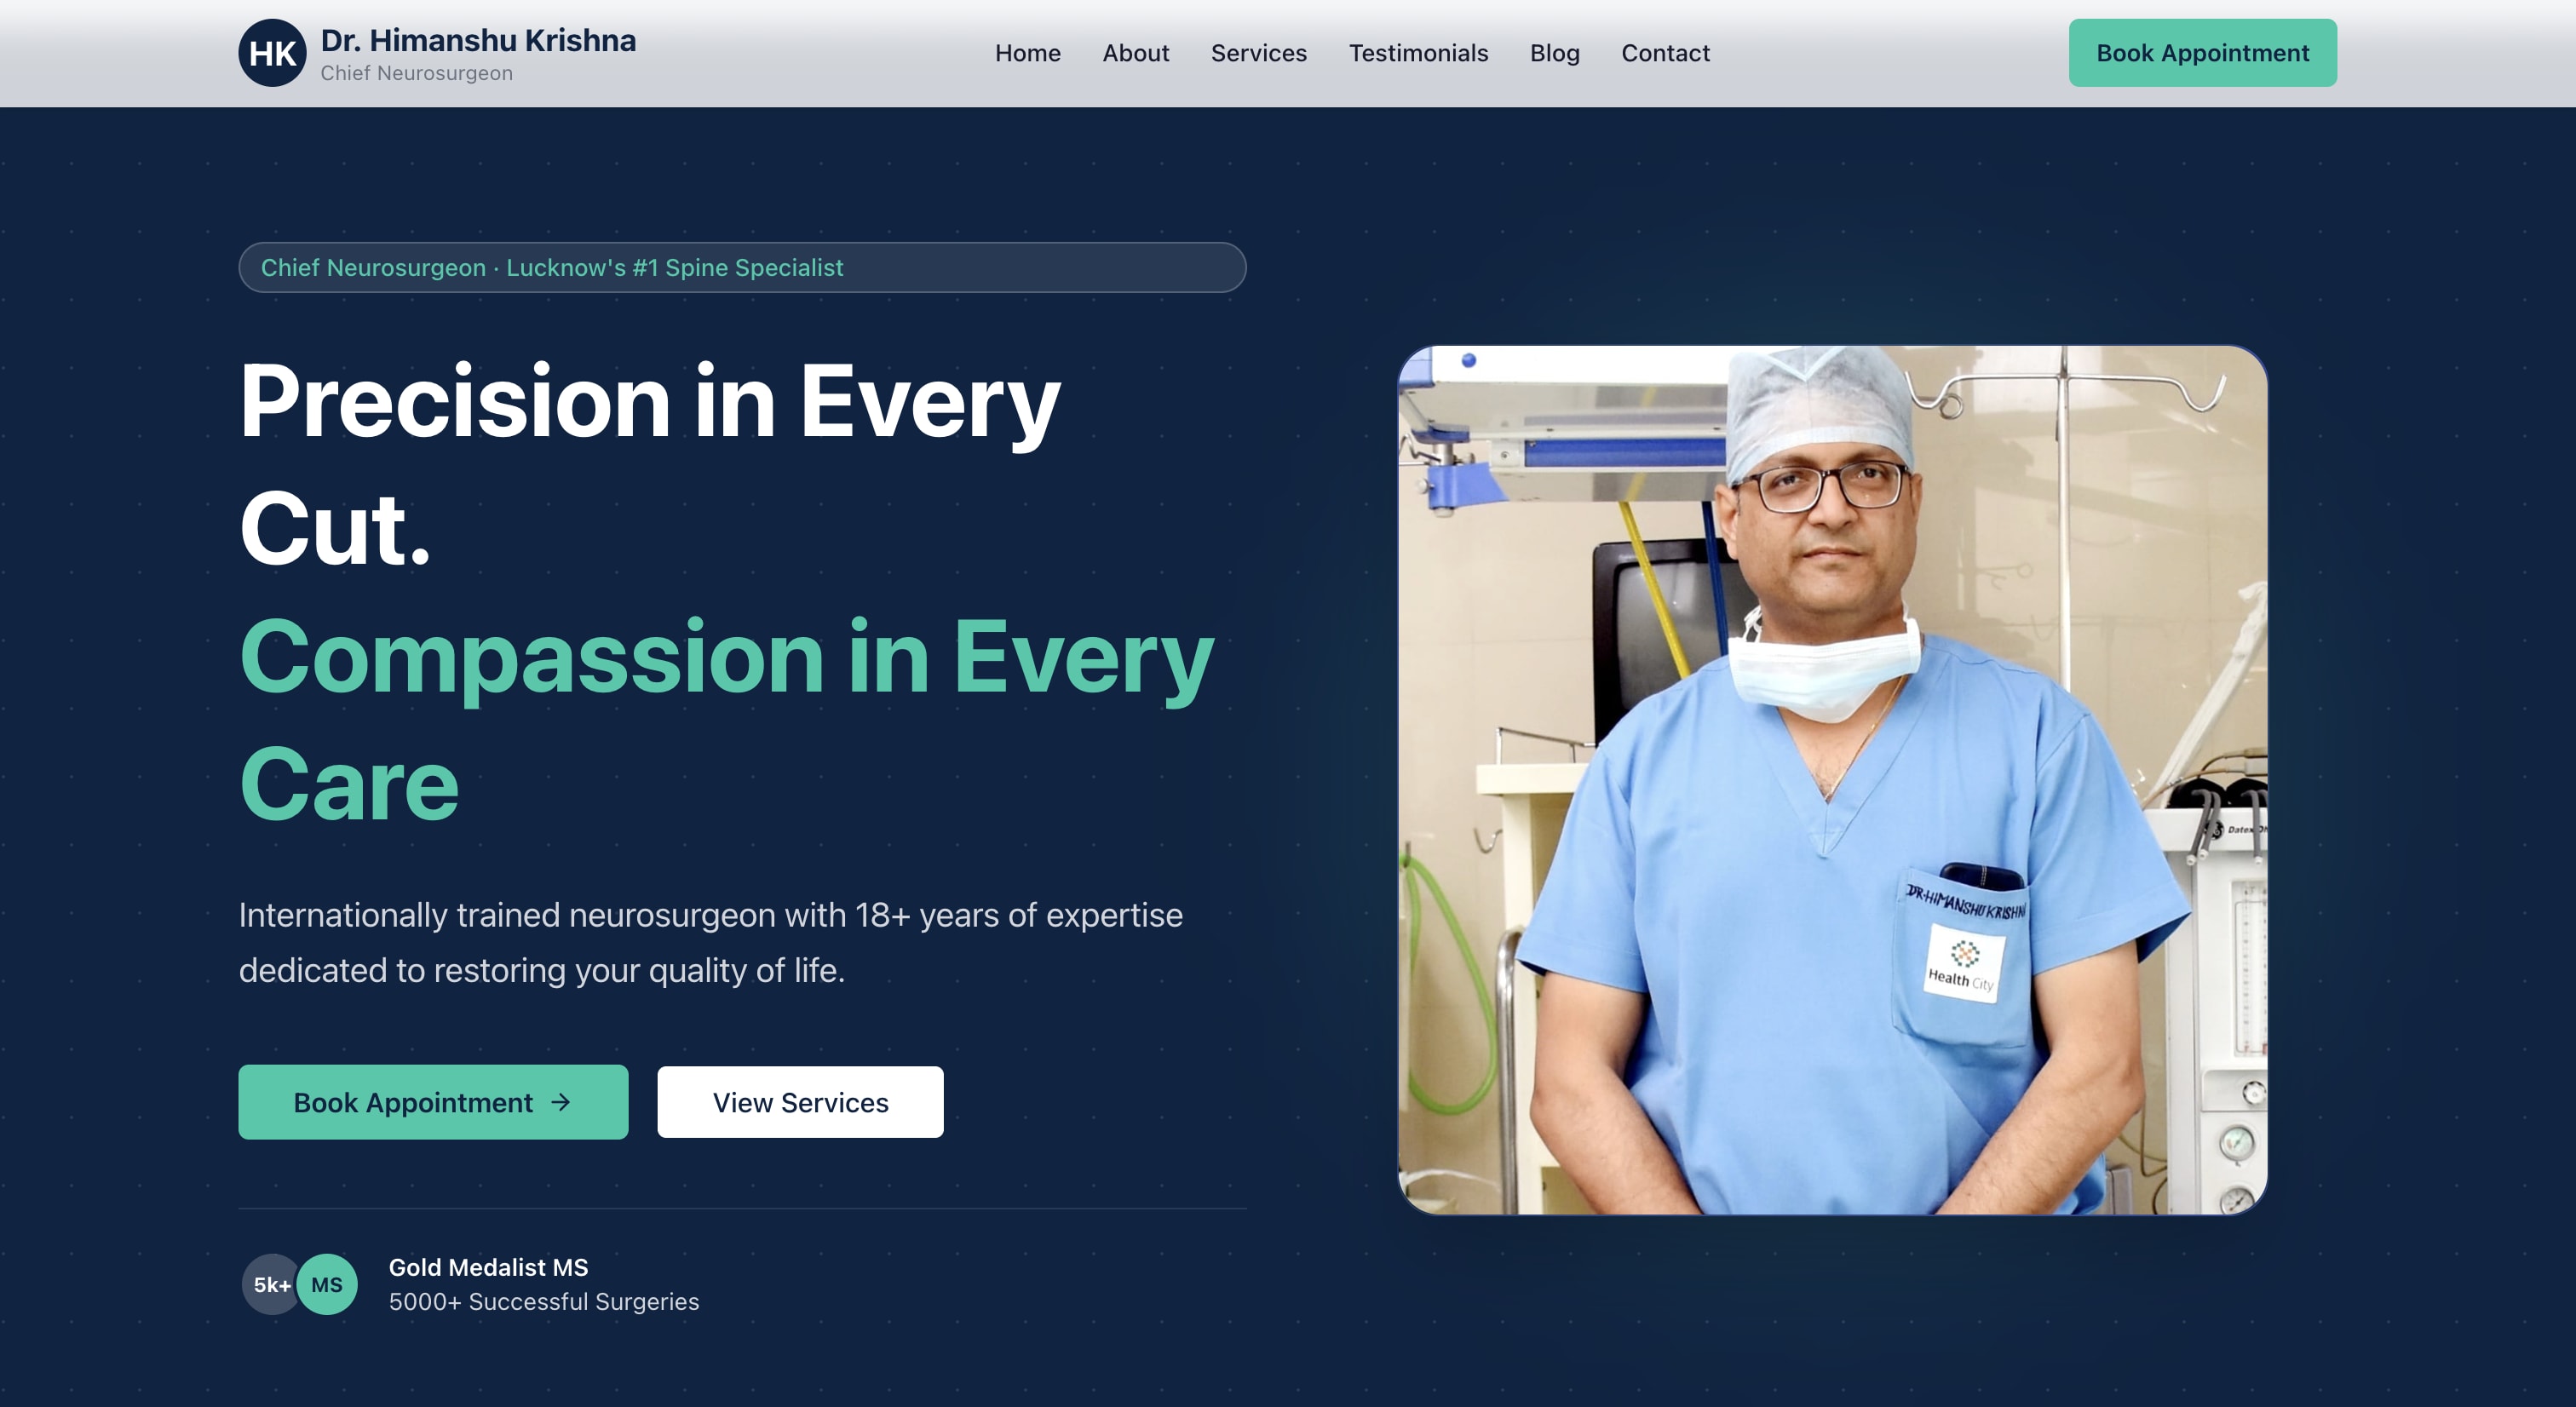Viewport: 2576px width, 1407px height.
Task: Click hero Book Appointment button with arrow
Action: point(433,1102)
